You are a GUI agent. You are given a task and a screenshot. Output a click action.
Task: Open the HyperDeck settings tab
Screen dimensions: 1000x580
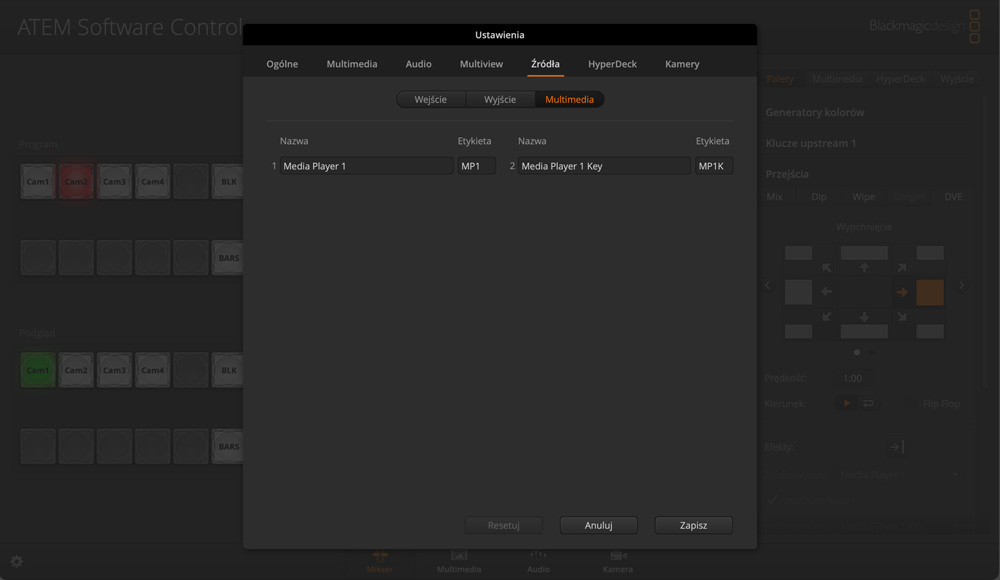(612, 64)
